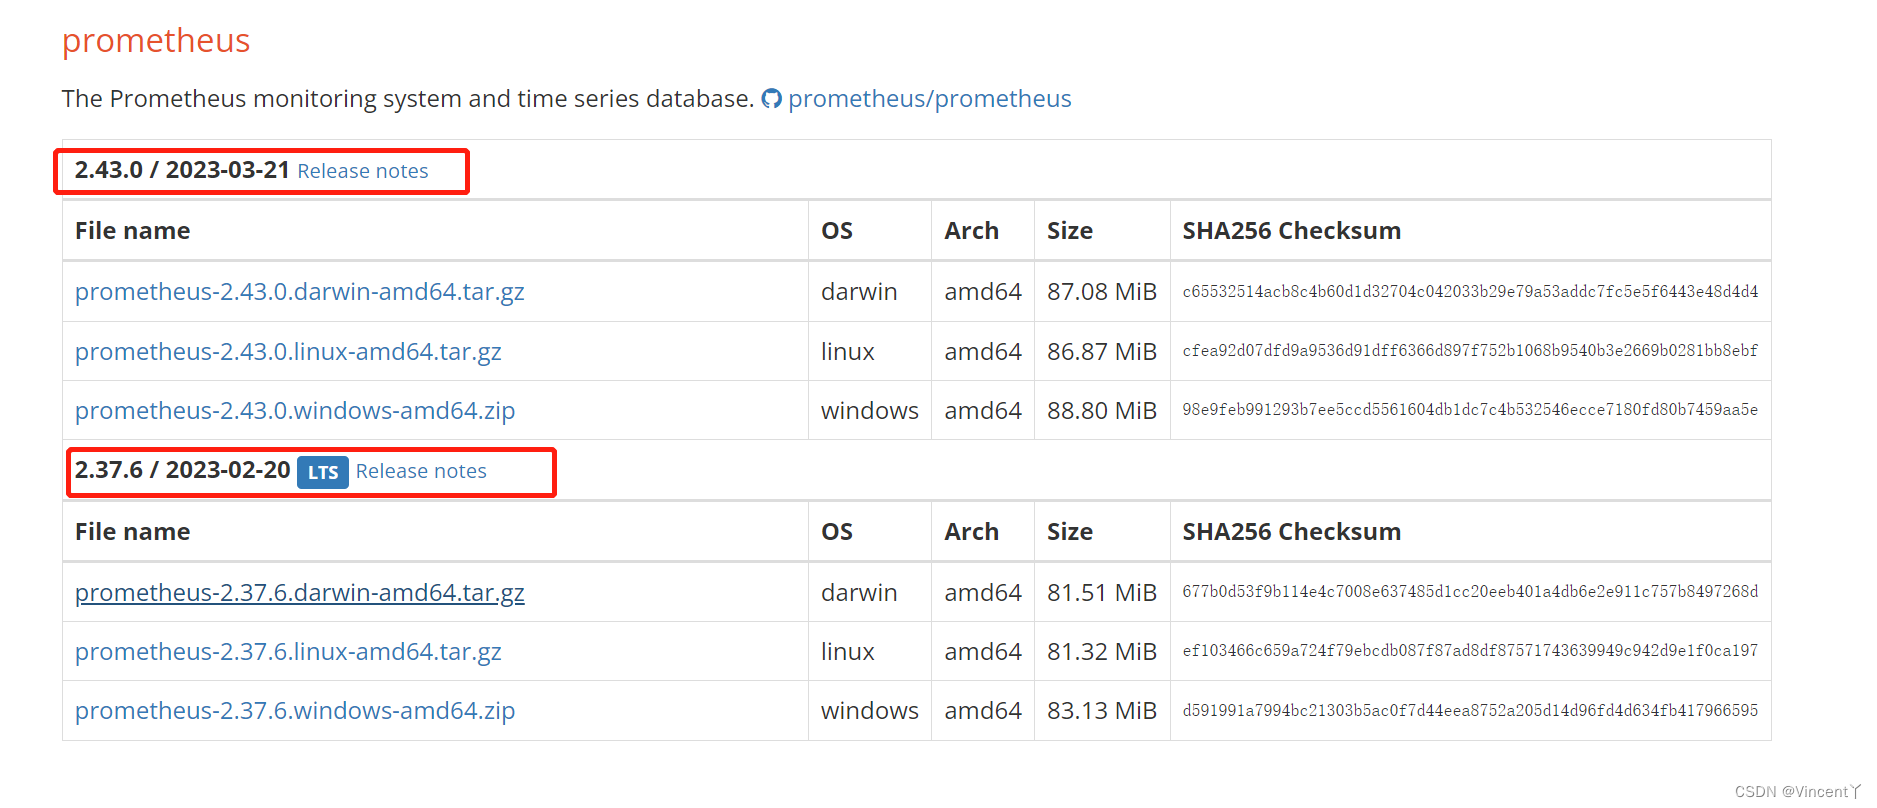Click the OS column header
The image size is (1877, 808).
point(837,230)
